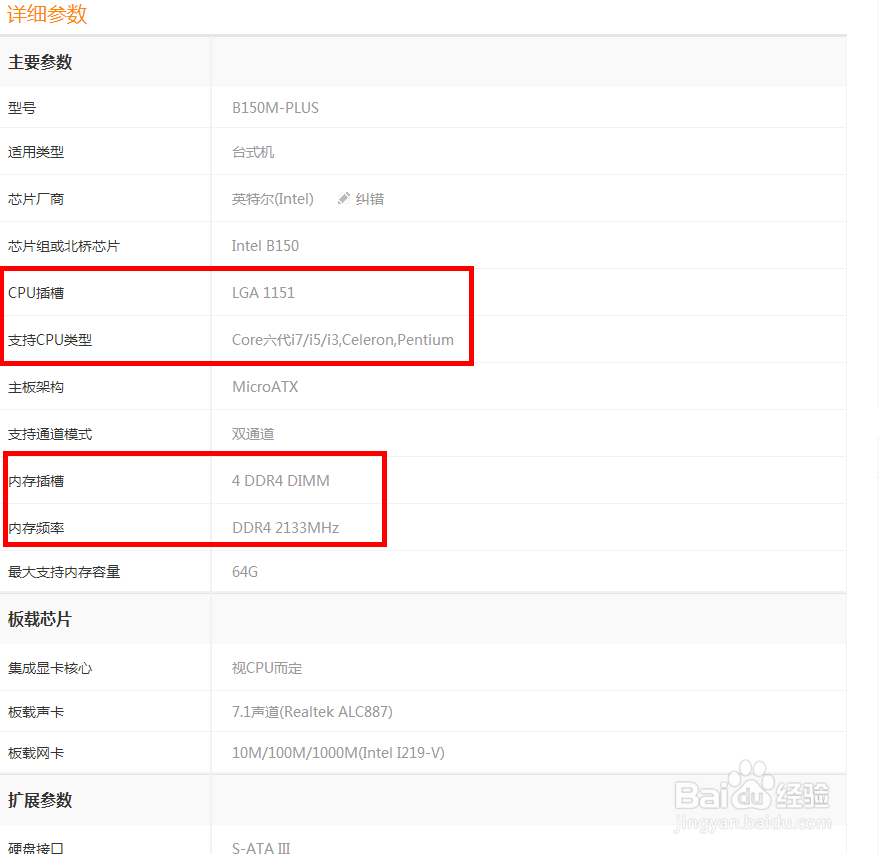This screenshot has width=879, height=854.
Task: Select the LGA 1151 socket value
Action: point(263,293)
